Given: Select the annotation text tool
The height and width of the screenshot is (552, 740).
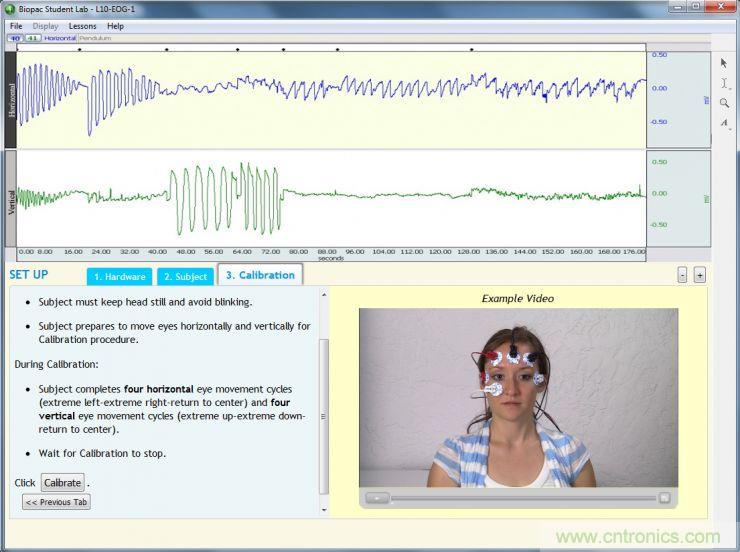Looking at the screenshot, I should click(x=724, y=123).
